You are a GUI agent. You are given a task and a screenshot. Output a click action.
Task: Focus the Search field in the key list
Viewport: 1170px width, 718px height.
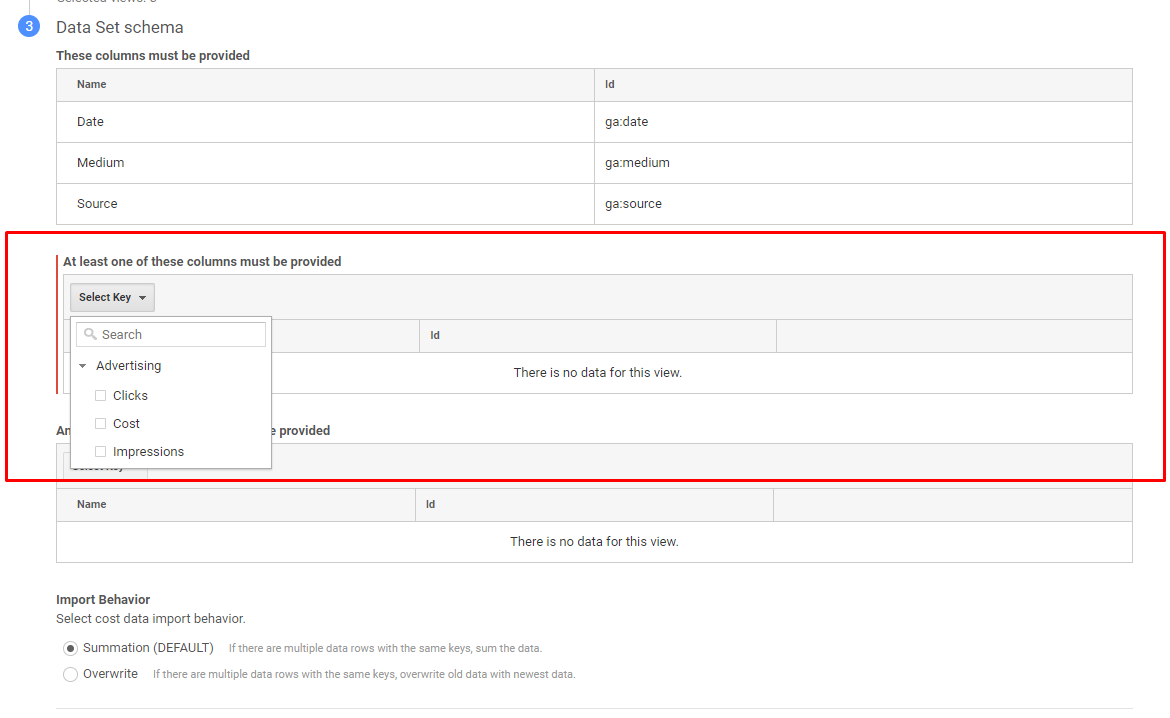[x=180, y=335]
